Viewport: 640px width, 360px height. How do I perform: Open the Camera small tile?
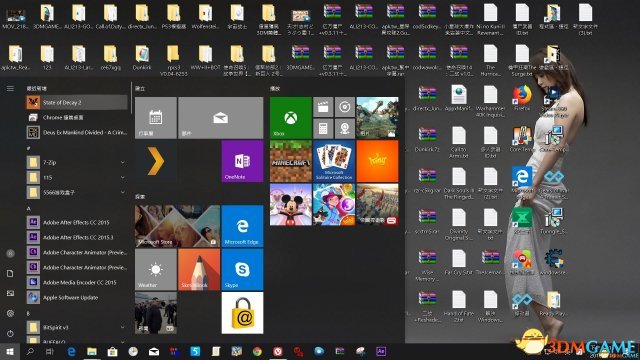point(345,129)
